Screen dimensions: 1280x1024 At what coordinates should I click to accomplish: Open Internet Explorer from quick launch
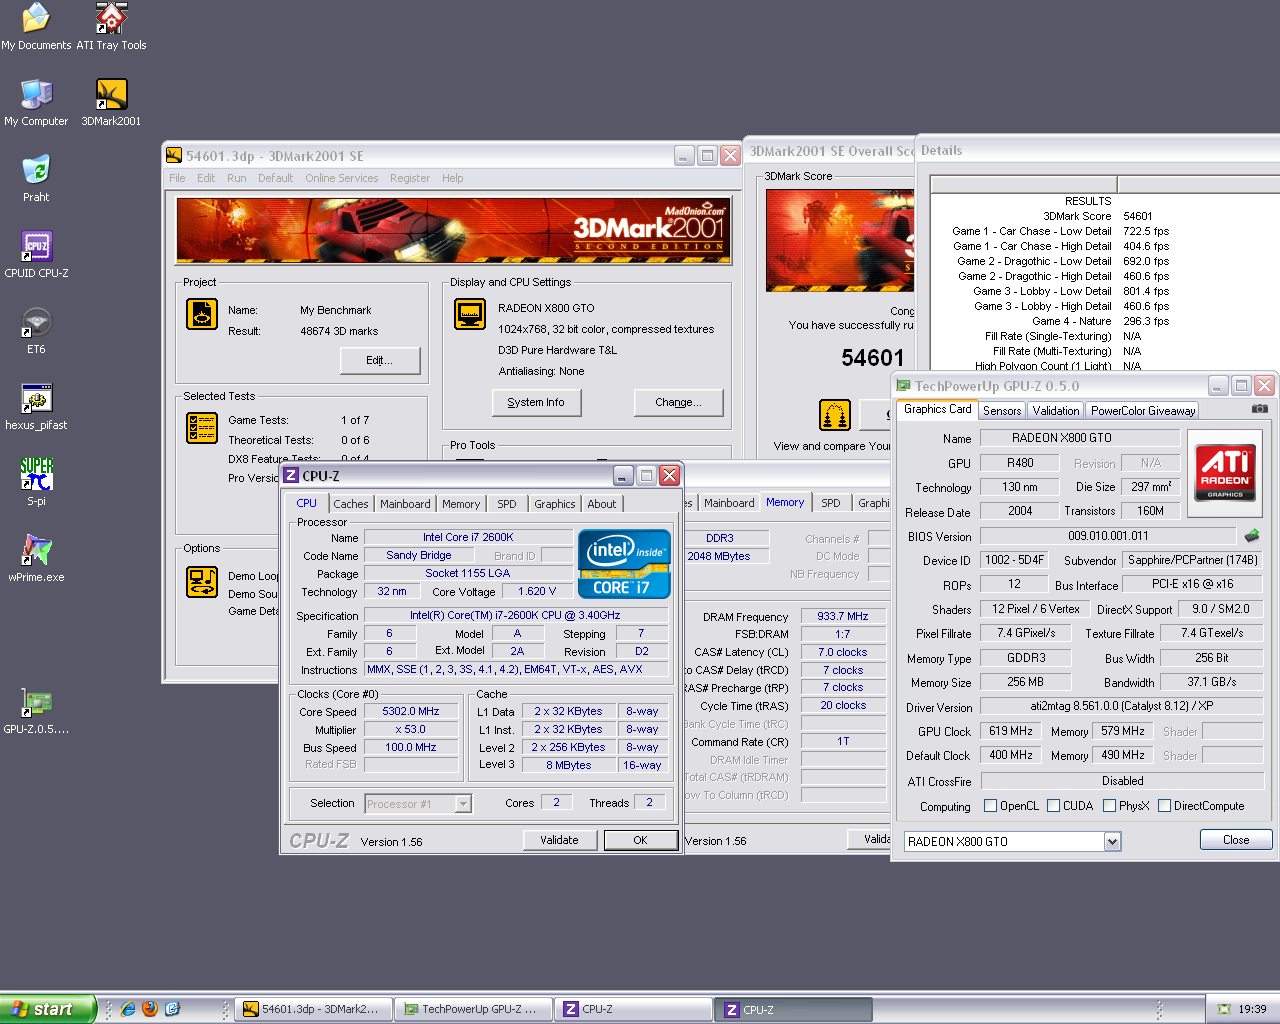[128, 1009]
